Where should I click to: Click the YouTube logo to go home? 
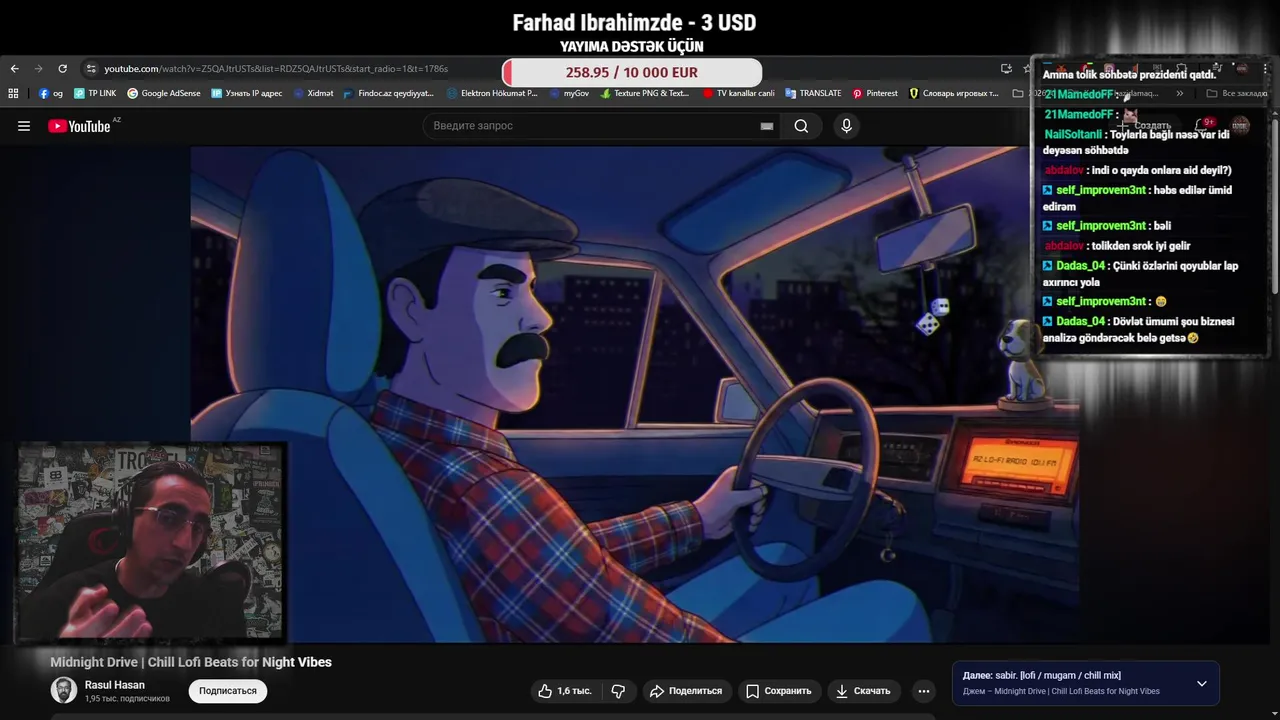pyautogui.click(x=79, y=126)
